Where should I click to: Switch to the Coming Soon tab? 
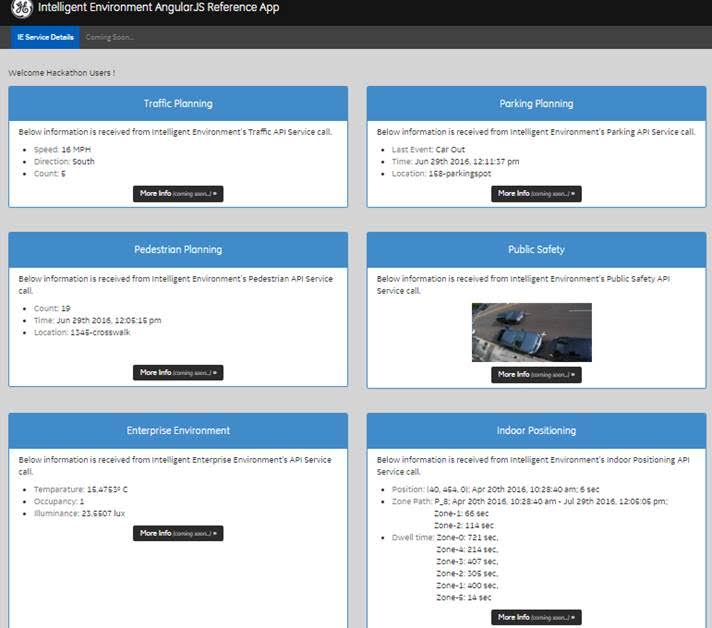click(109, 37)
